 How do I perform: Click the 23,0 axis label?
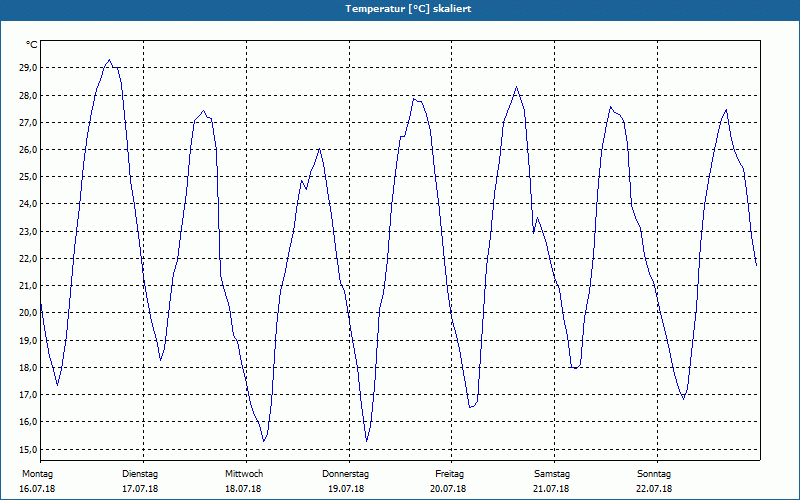tap(27, 232)
